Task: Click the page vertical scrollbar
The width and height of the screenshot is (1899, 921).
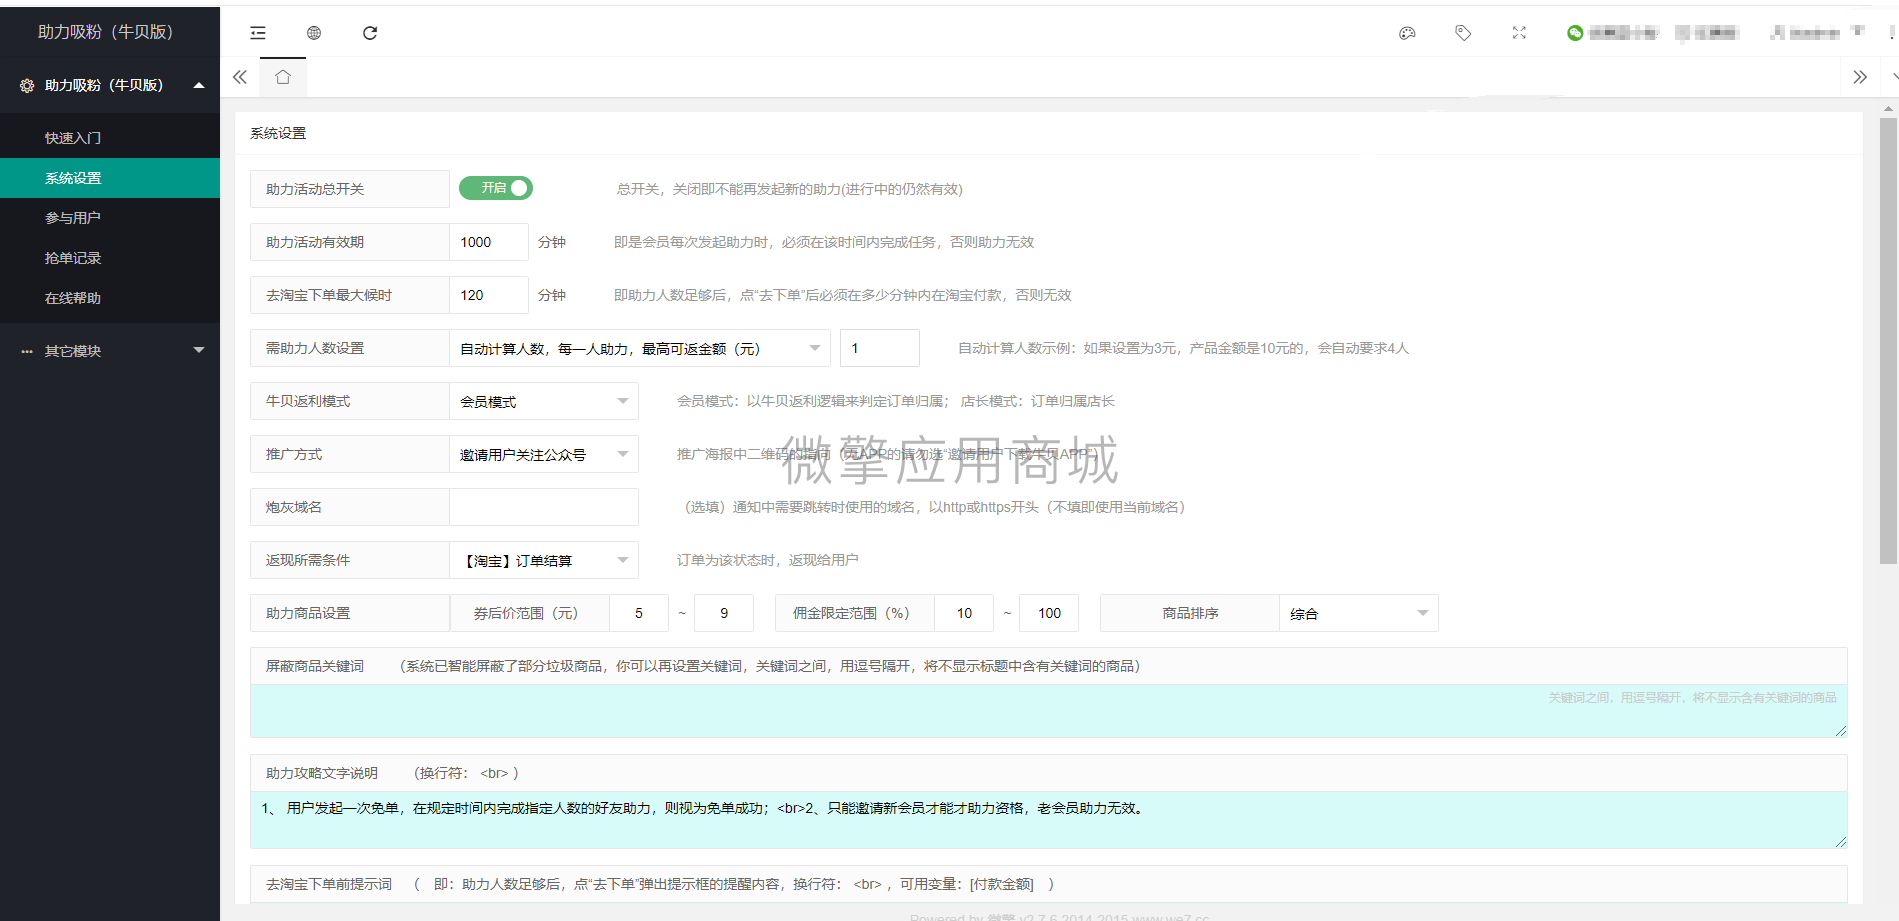Action: tap(1888, 340)
